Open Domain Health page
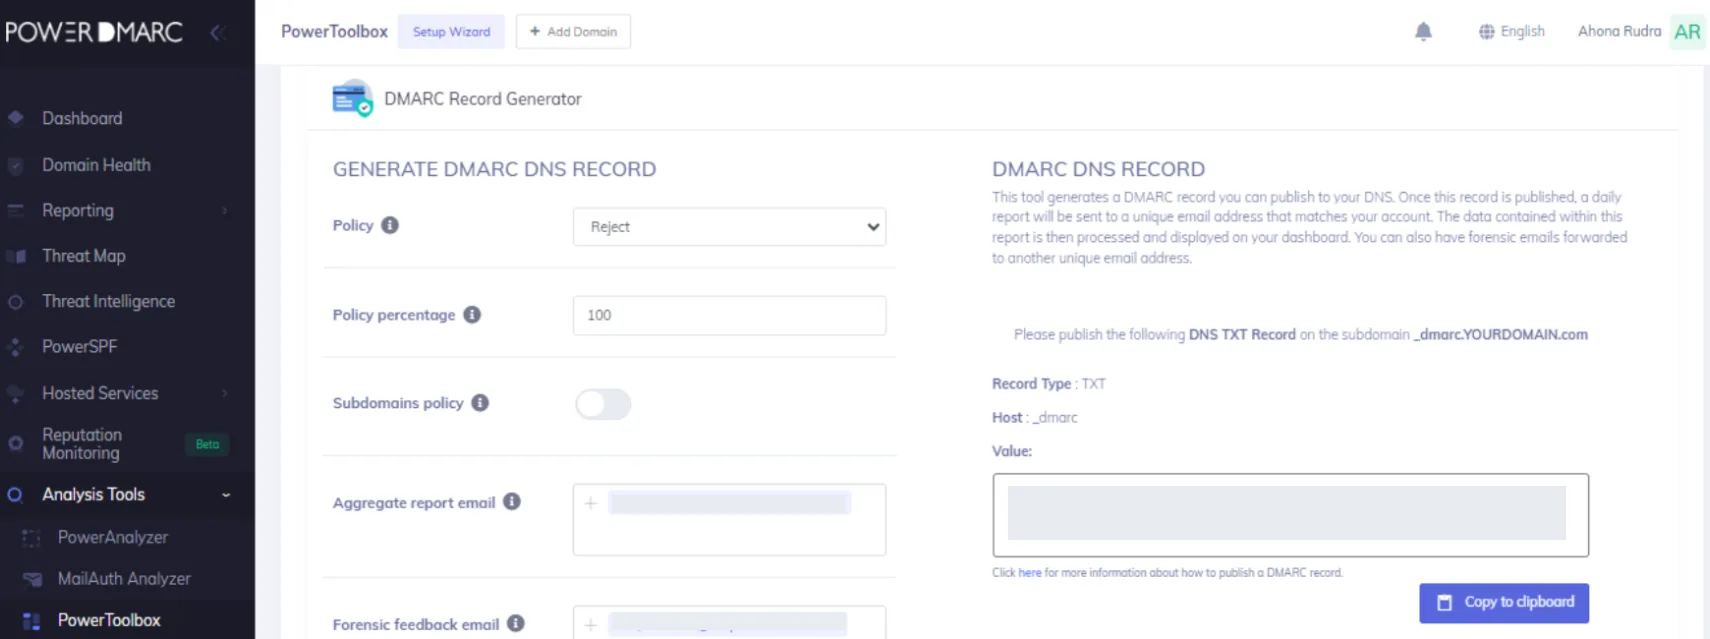1710x639 pixels. click(96, 165)
